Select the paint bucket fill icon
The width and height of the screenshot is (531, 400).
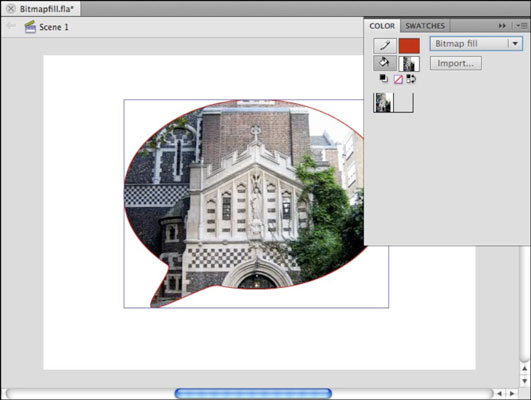click(385, 63)
